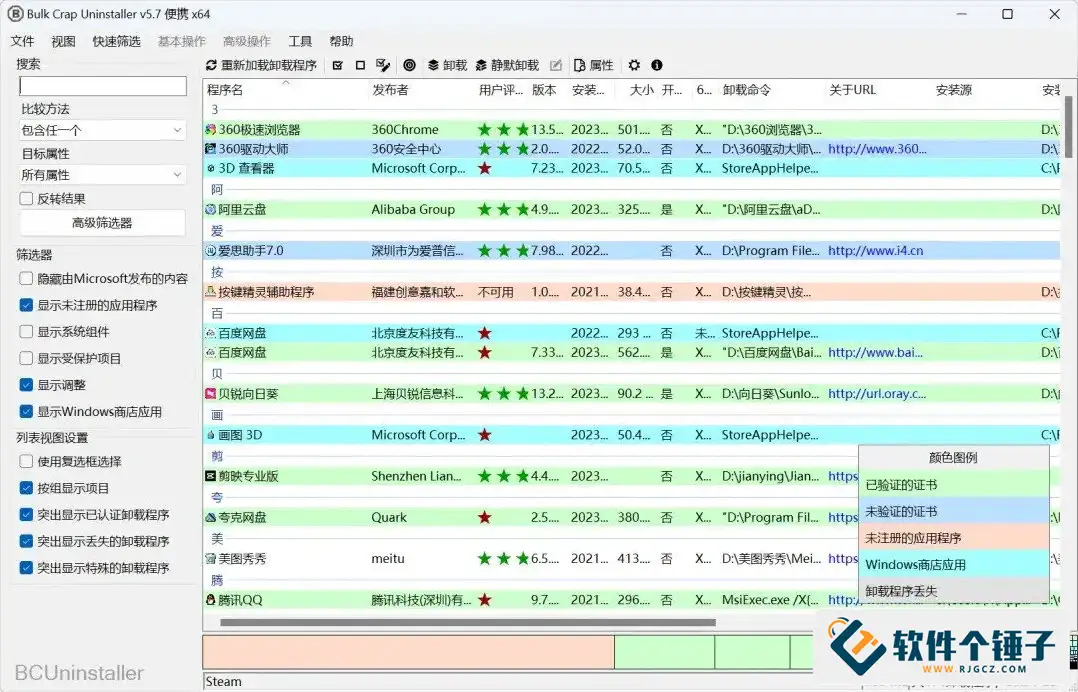This screenshot has width=1078, height=692.
Task: Open the 视图 menu
Action: point(63,41)
